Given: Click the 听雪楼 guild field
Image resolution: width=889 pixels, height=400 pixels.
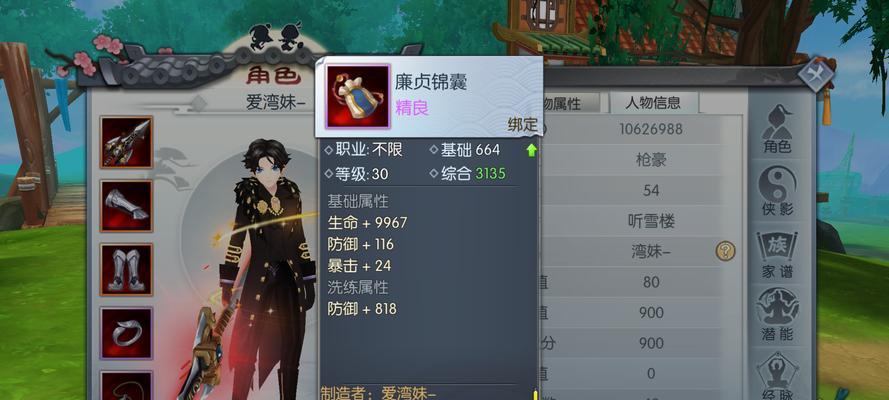Looking at the screenshot, I should pyautogui.click(x=650, y=222).
